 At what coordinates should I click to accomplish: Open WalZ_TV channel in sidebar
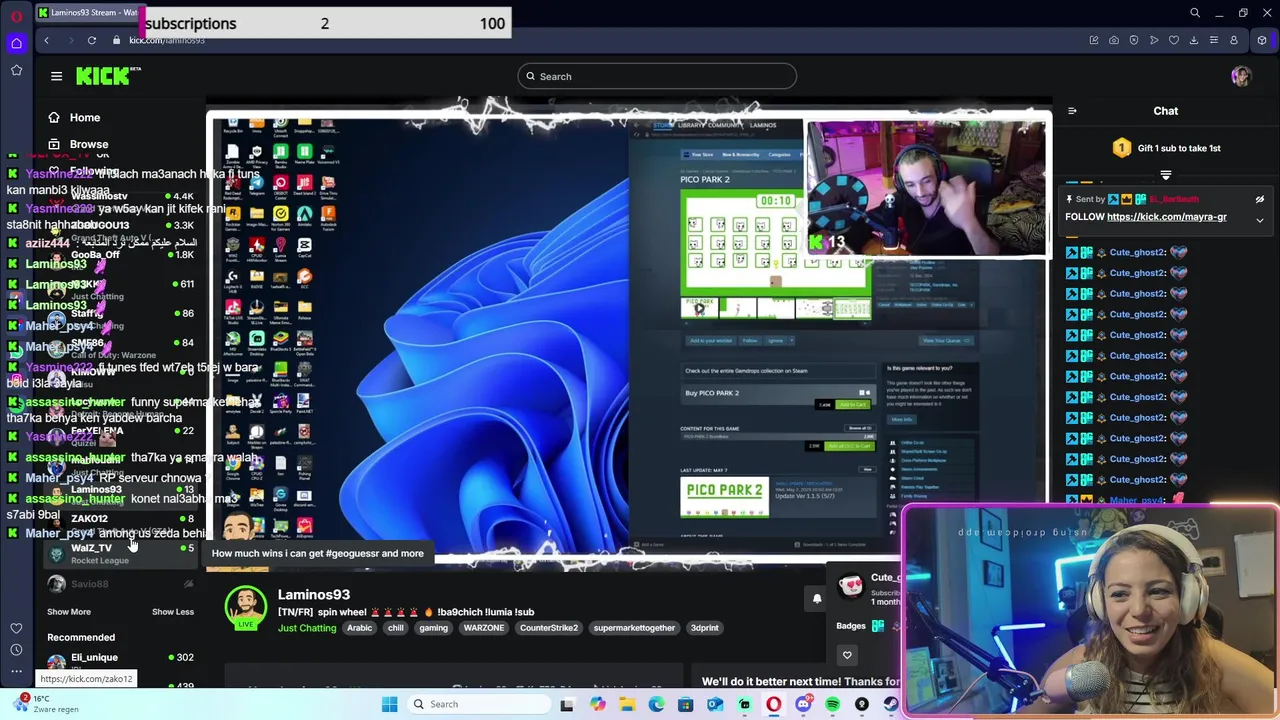(120, 554)
